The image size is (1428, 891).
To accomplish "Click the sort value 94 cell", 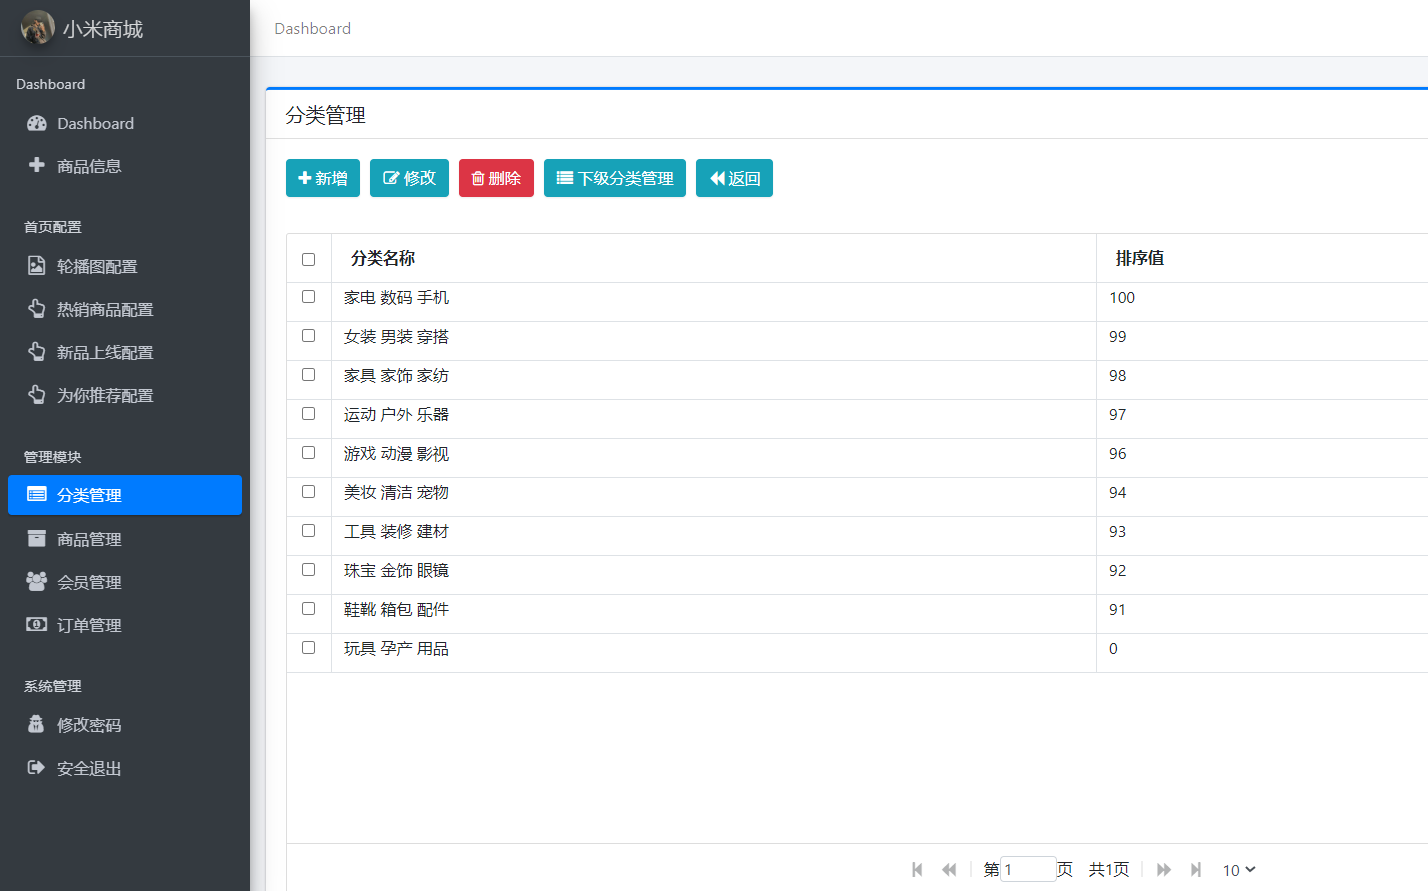I will pos(1118,493).
